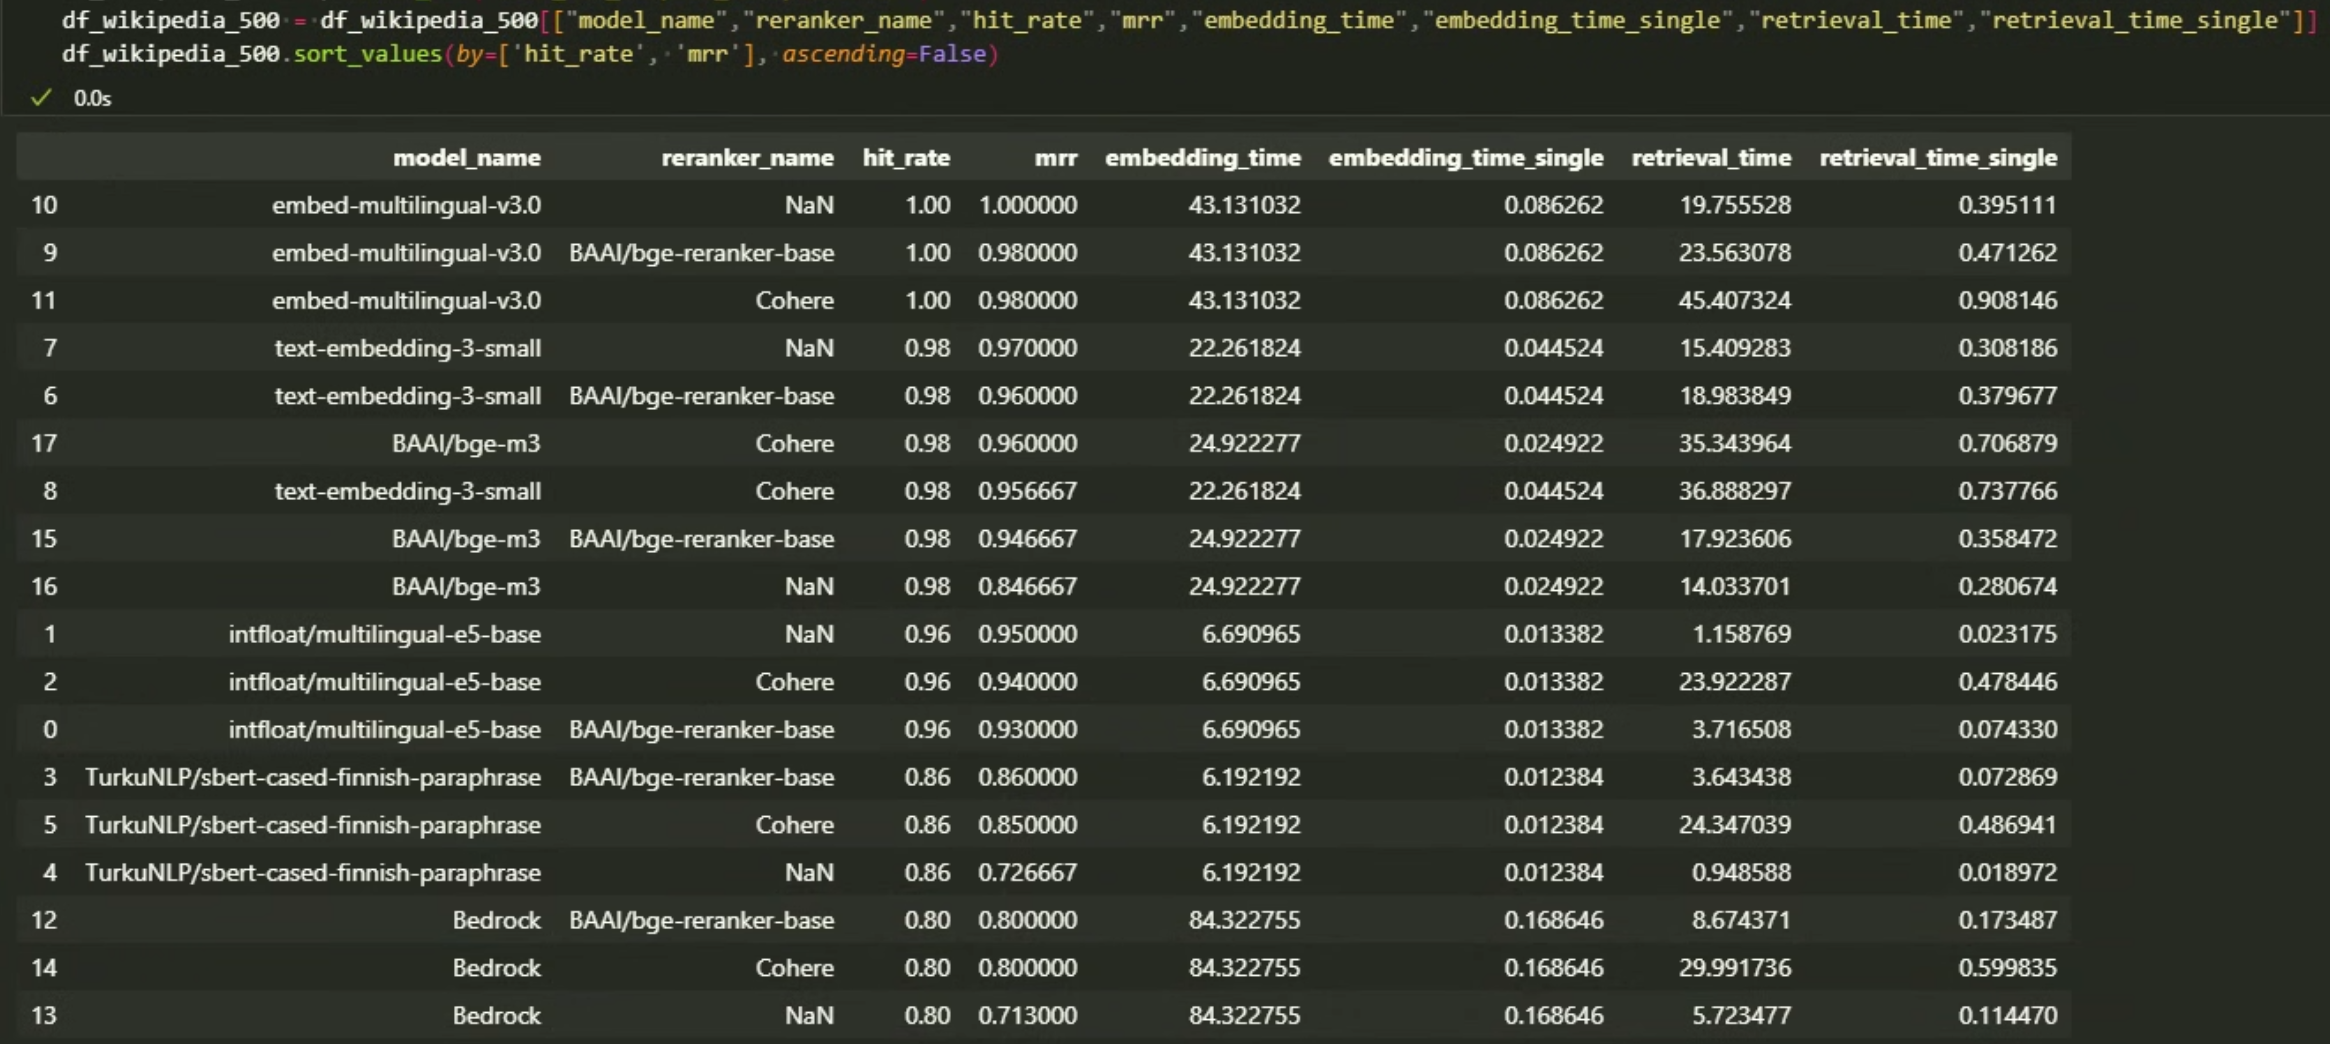This screenshot has width=2330, height=1044.
Task: Click row index 15
Action: click(44, 539)
